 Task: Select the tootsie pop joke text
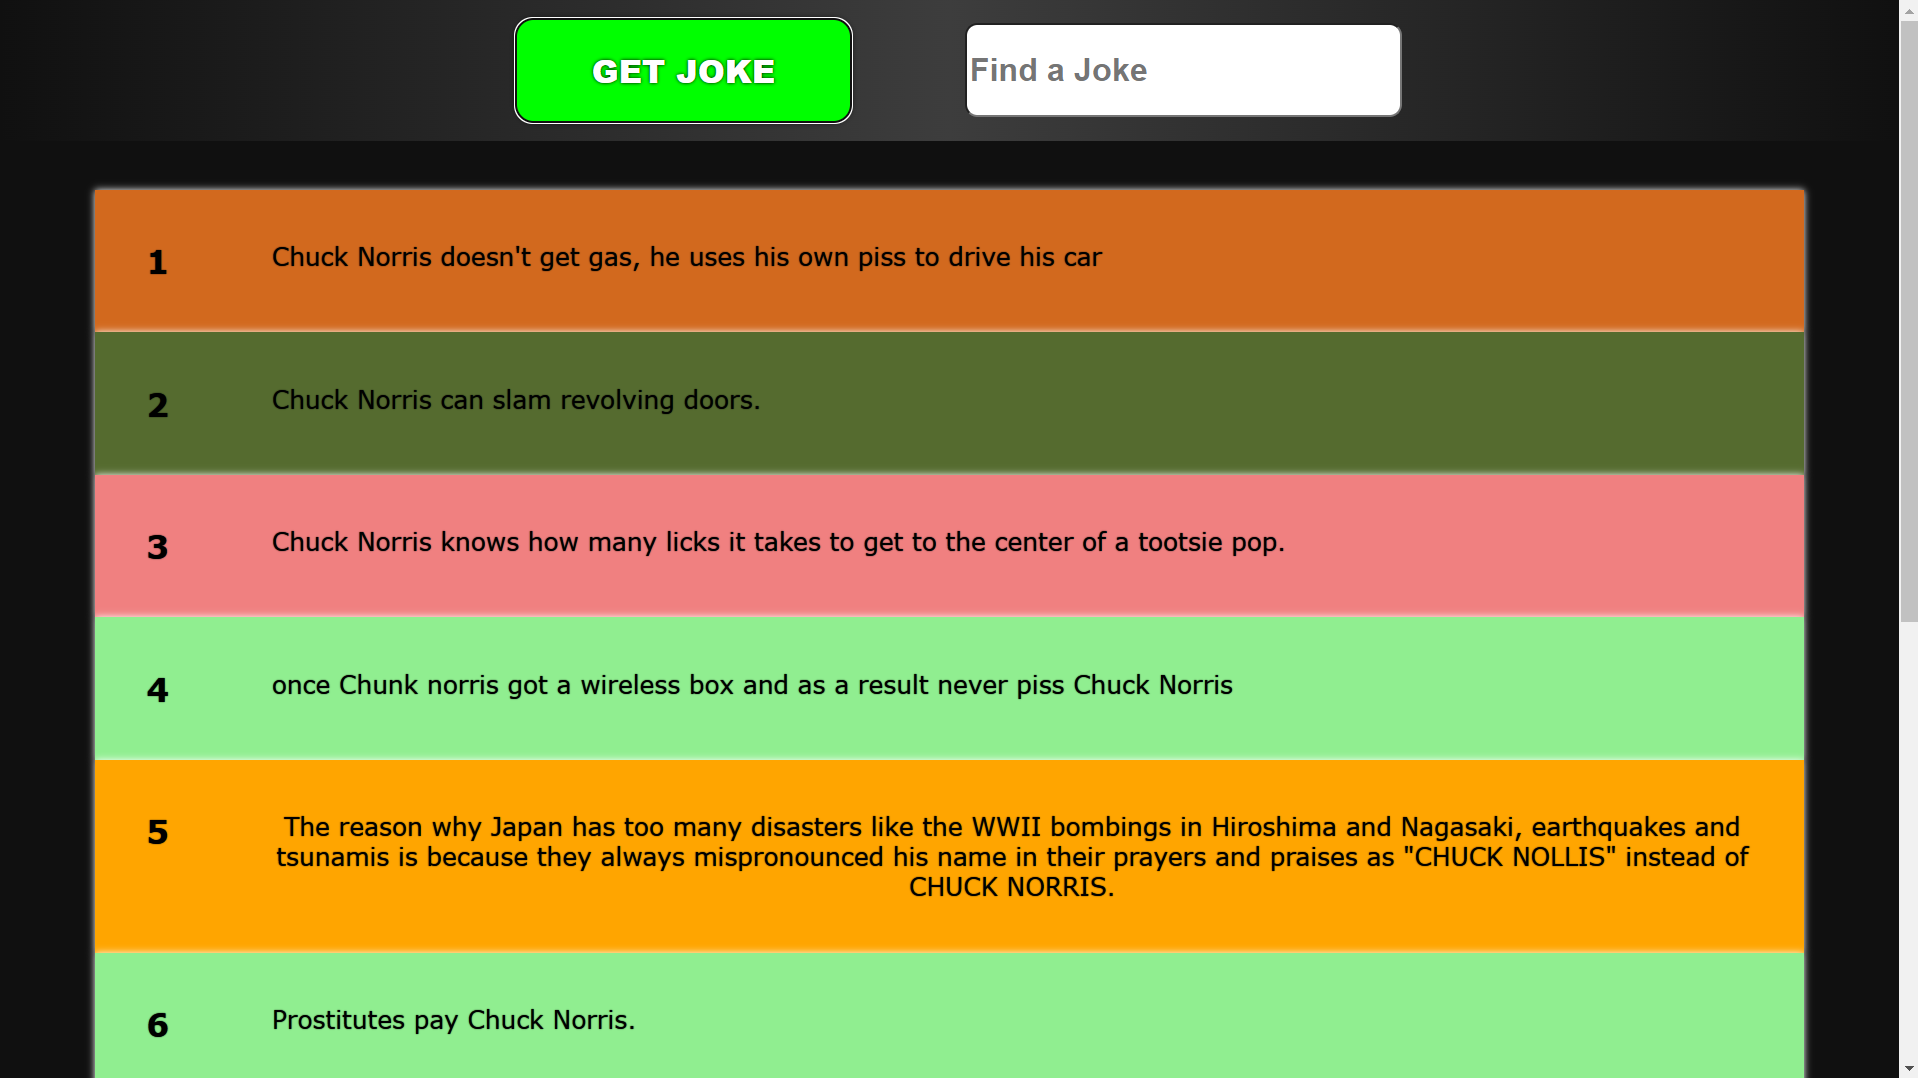pyautogui.click(x=777, y=542)
